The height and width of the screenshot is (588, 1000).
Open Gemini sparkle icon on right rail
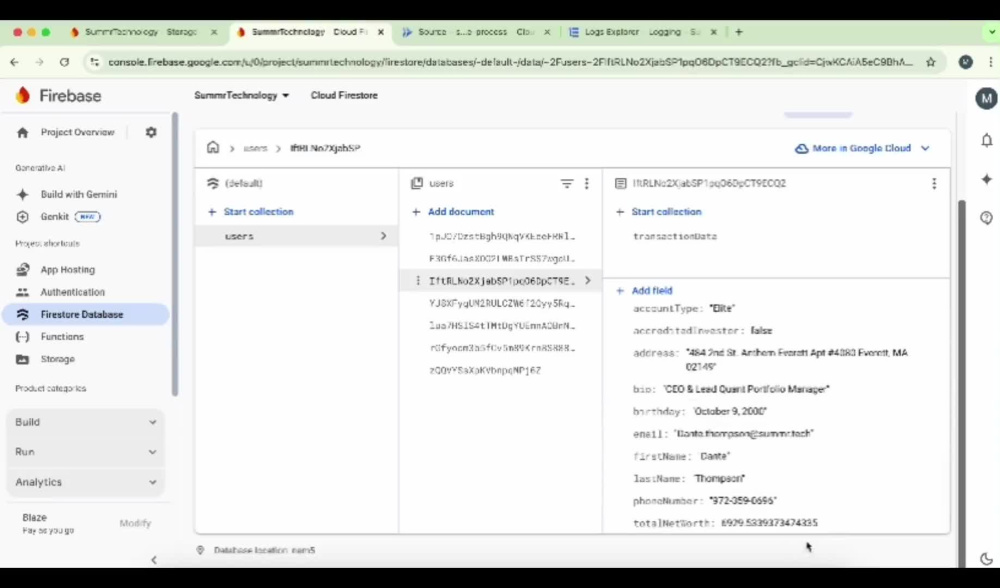(987, 179)
